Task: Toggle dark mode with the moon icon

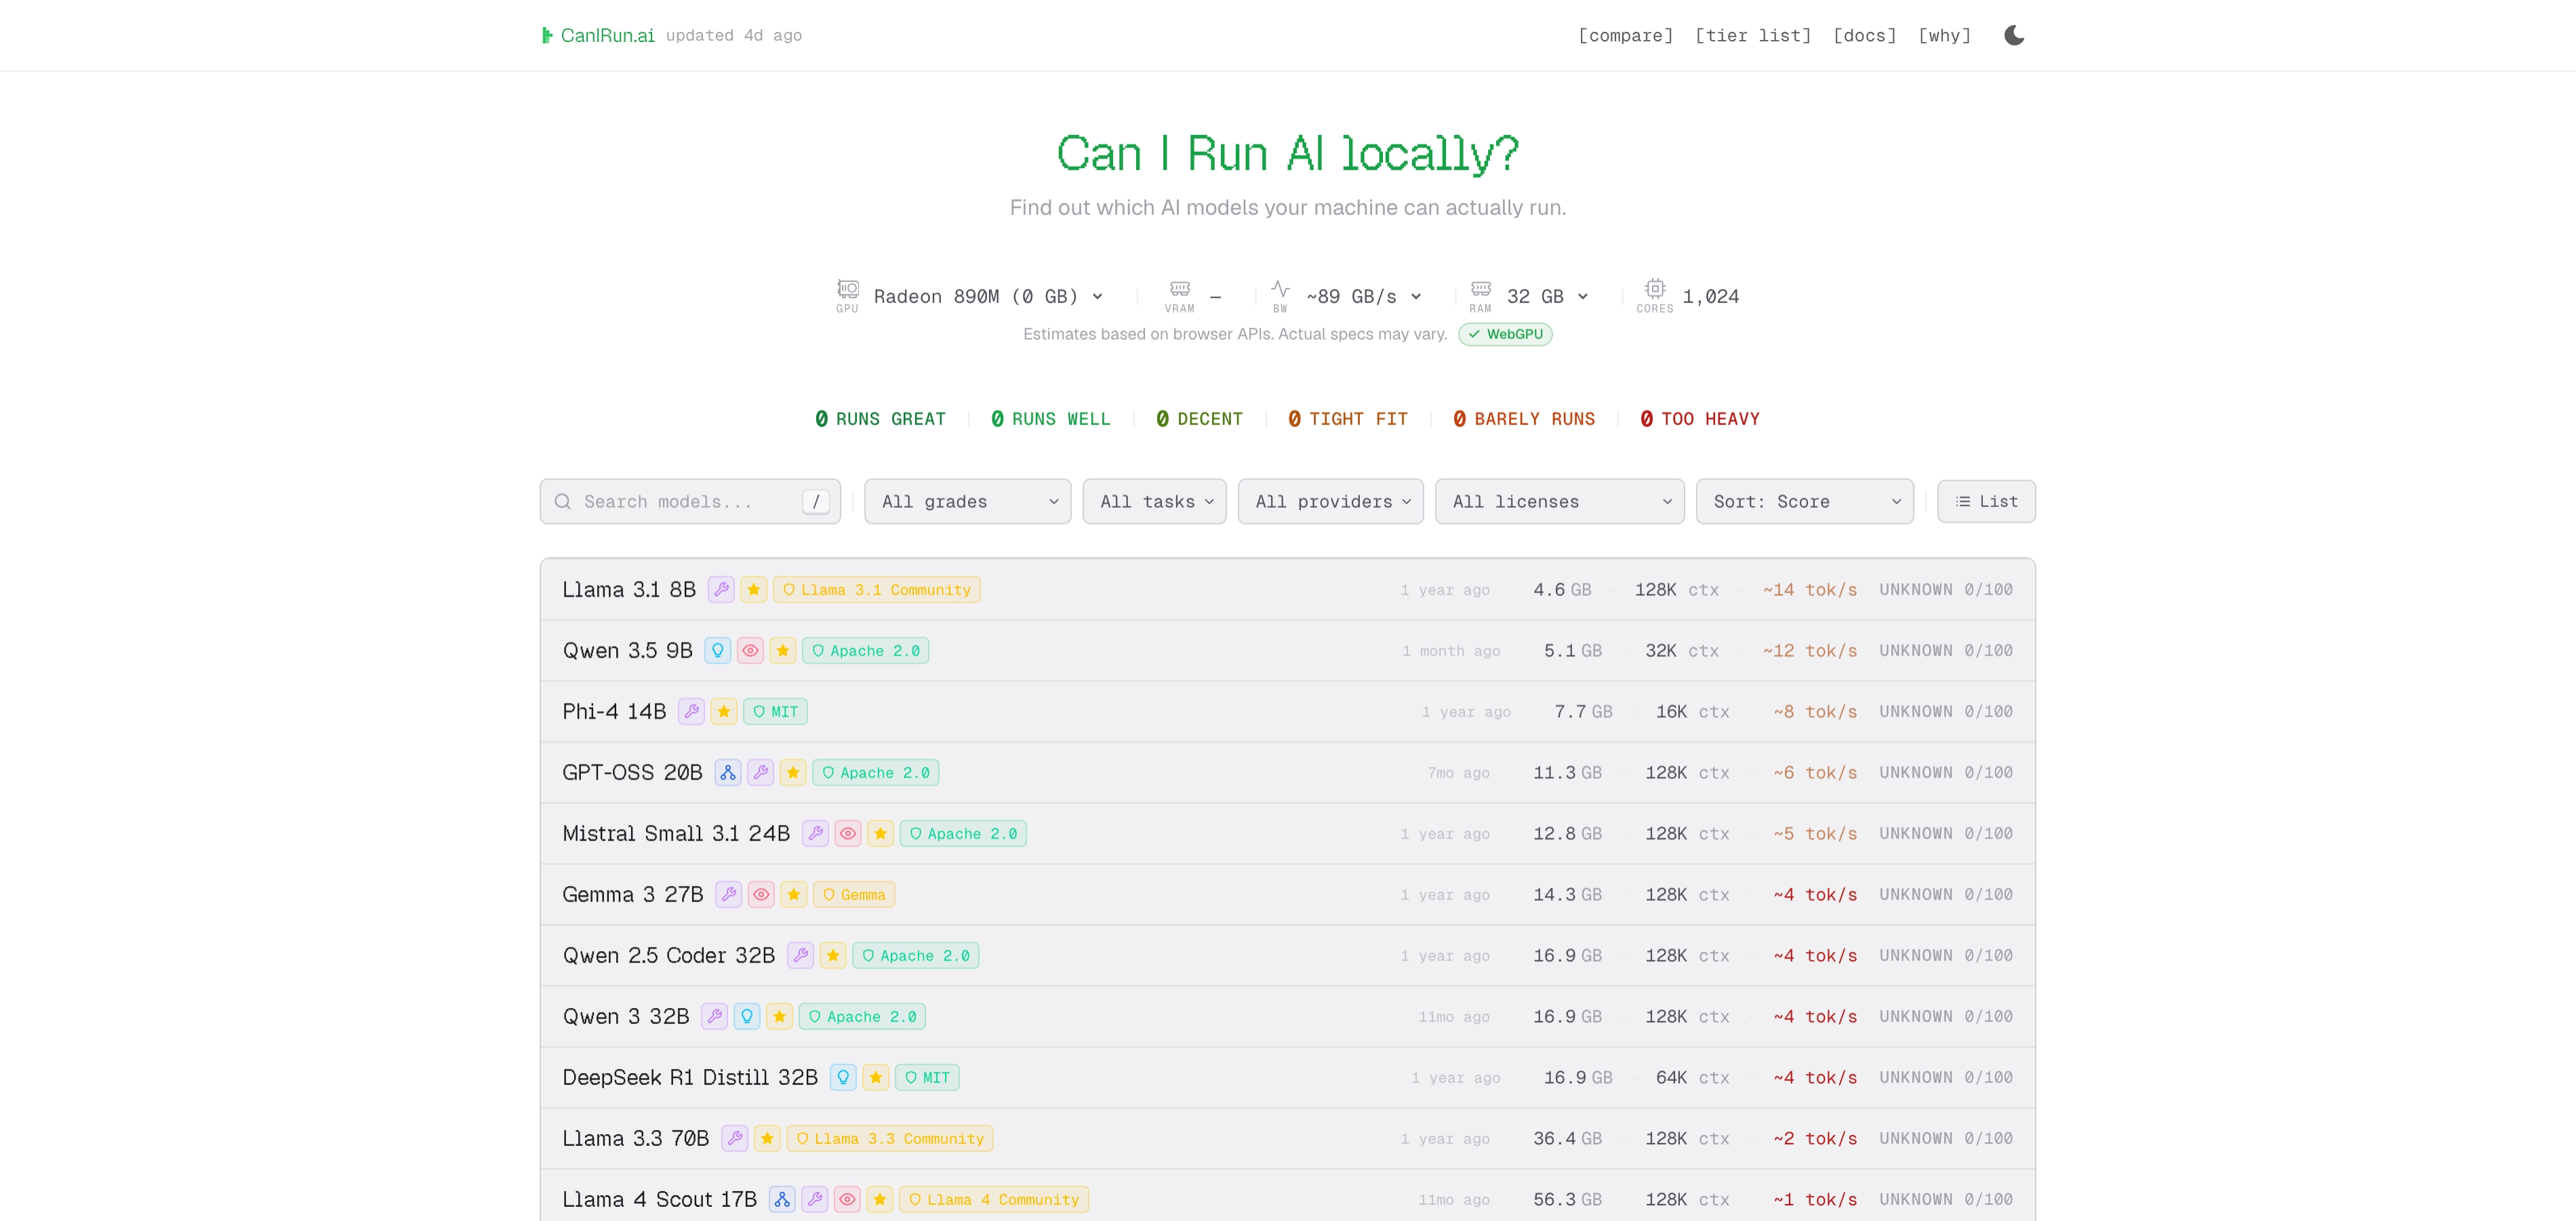Action: [x=2014, y=36]
